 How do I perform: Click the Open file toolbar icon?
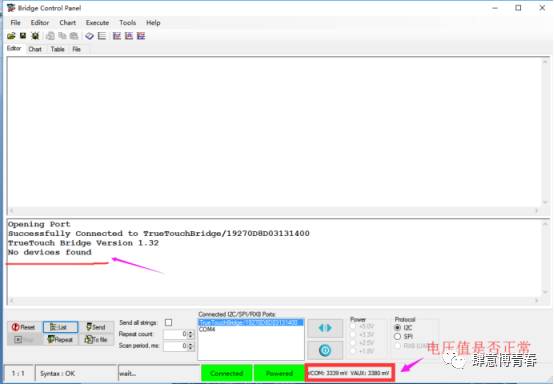[x=11, y=36]
